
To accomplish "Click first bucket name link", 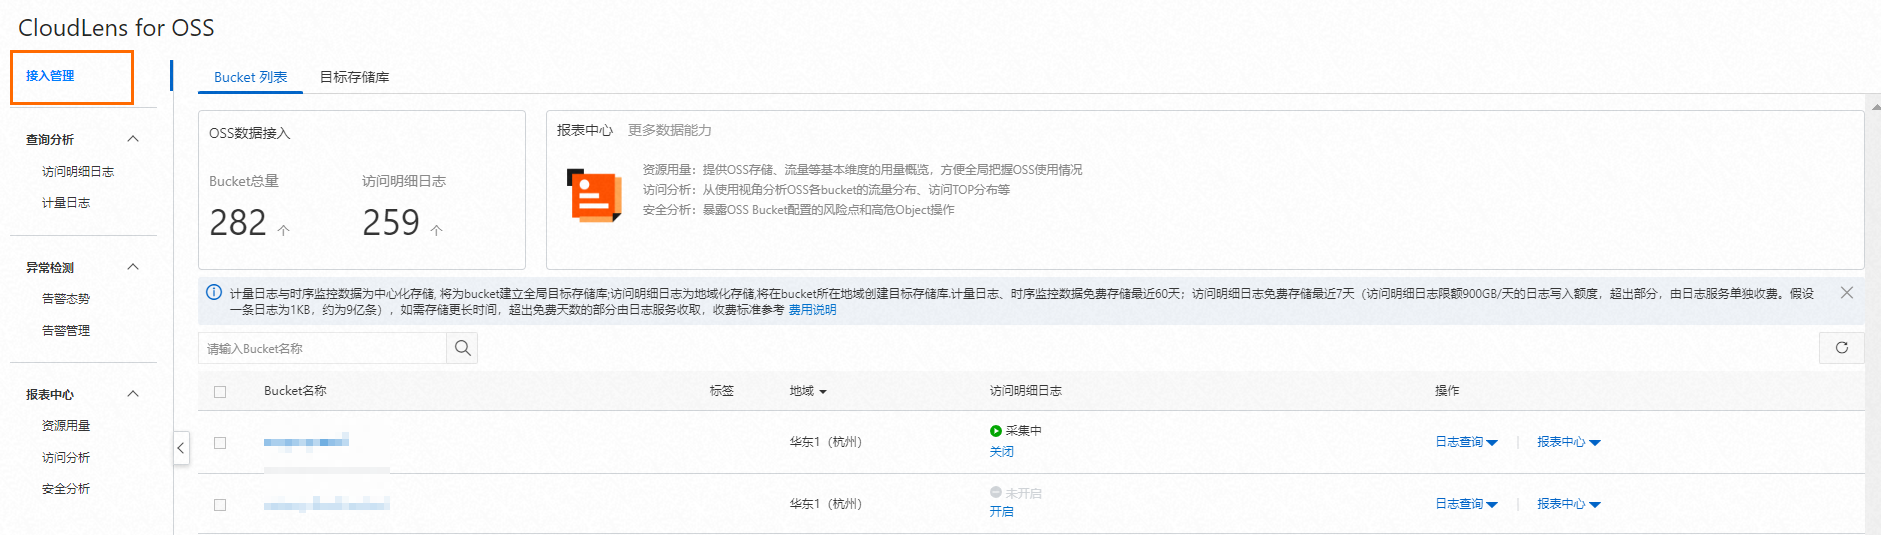I will 306,441.
